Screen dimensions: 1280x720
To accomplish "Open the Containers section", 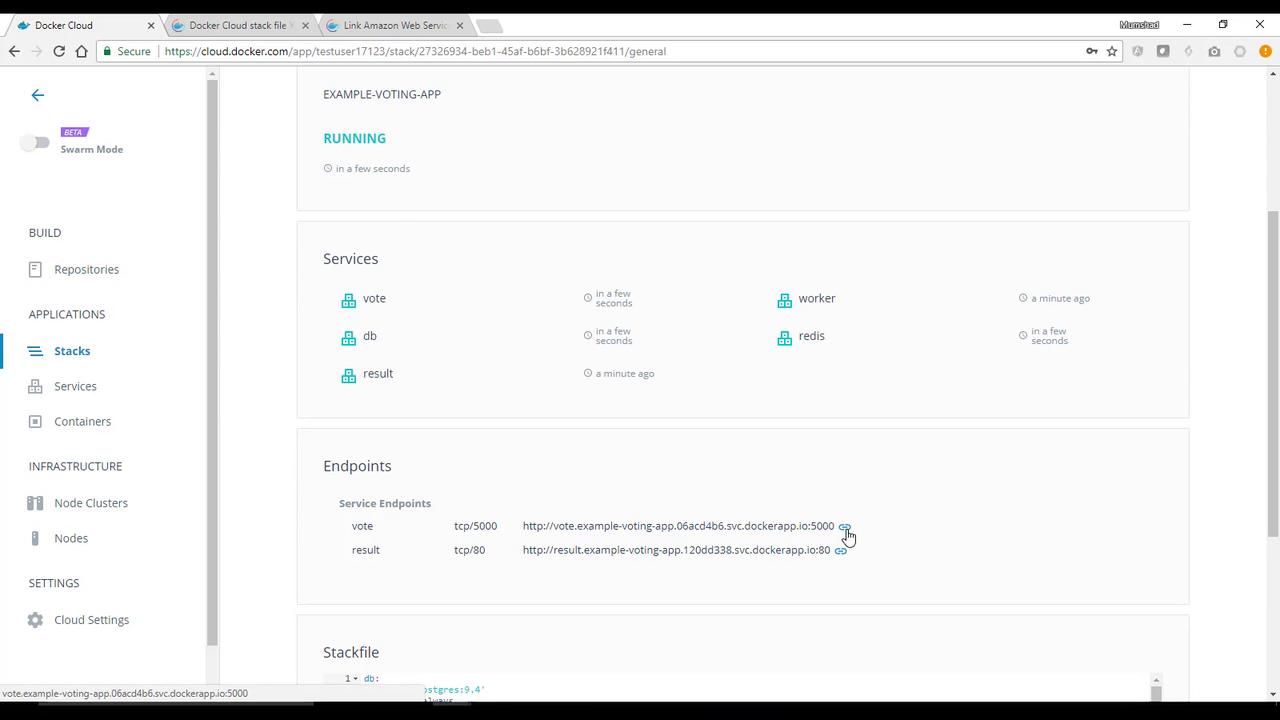I will (x=82, y=421).
